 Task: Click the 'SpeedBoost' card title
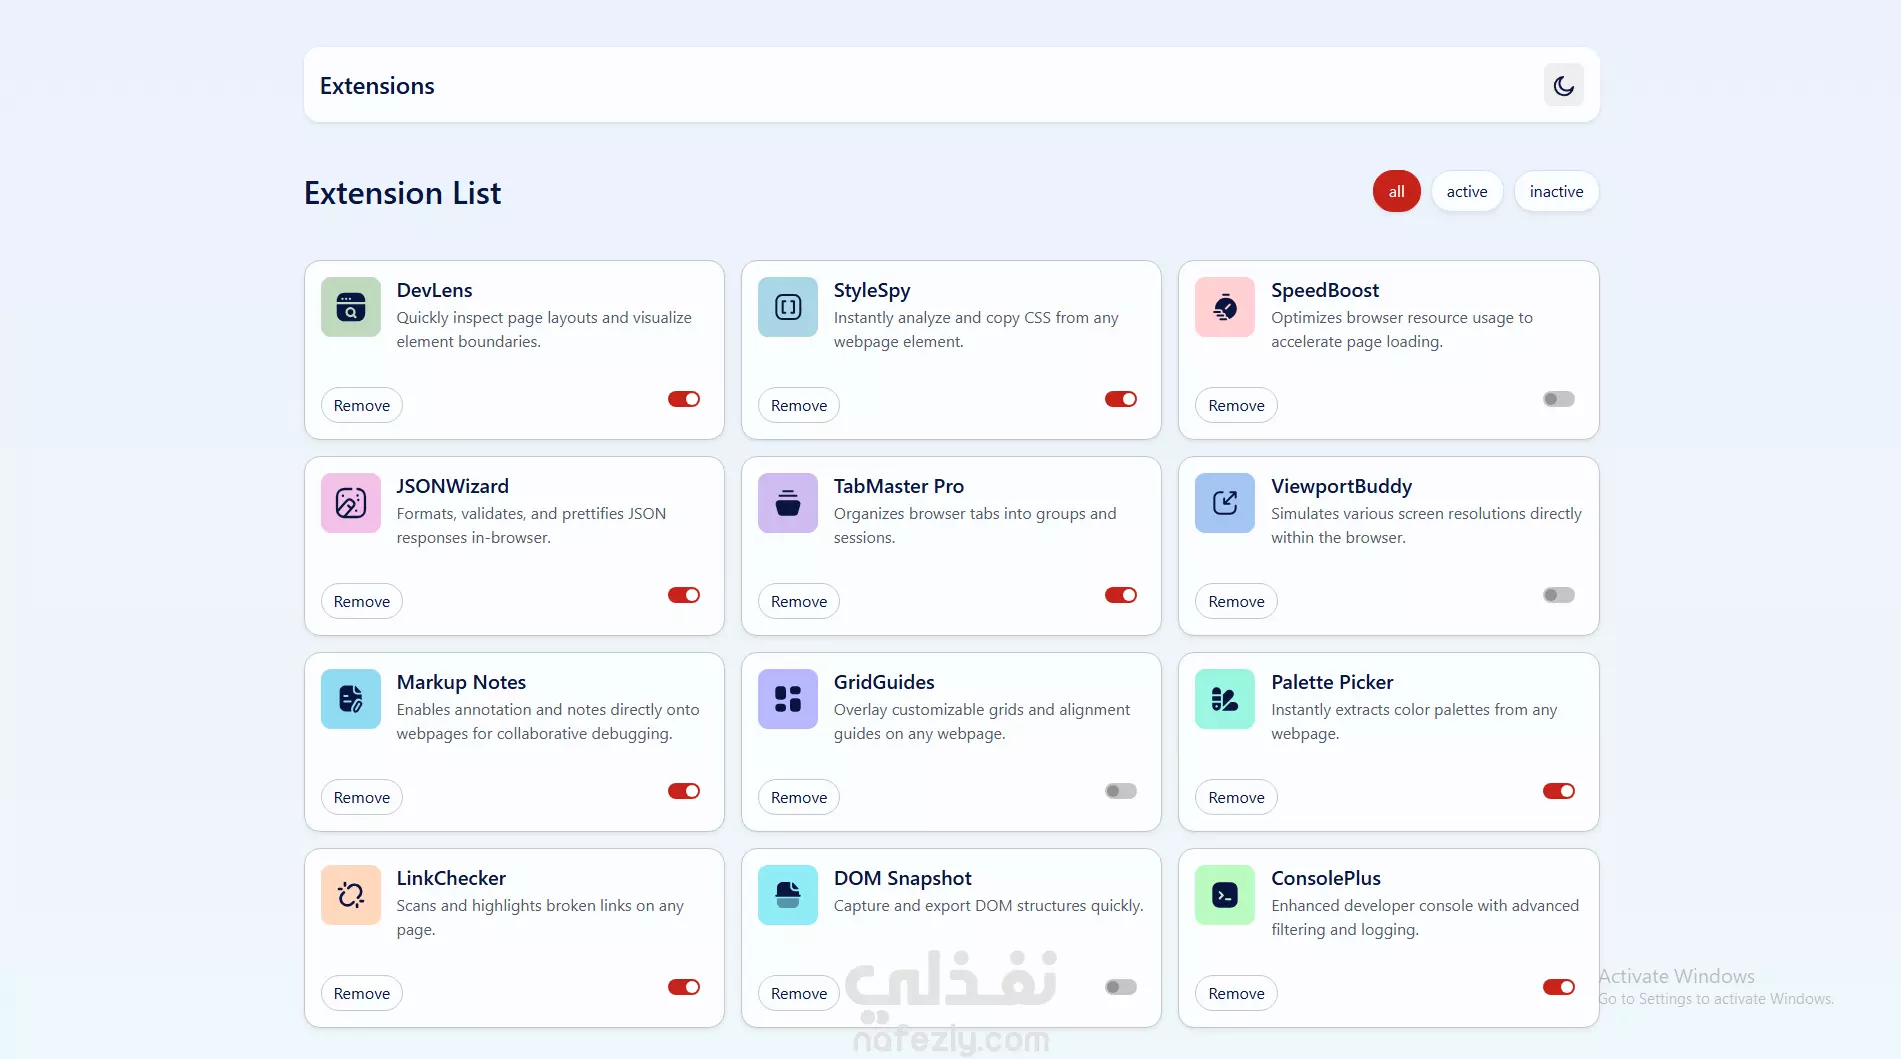(1325, 290)
